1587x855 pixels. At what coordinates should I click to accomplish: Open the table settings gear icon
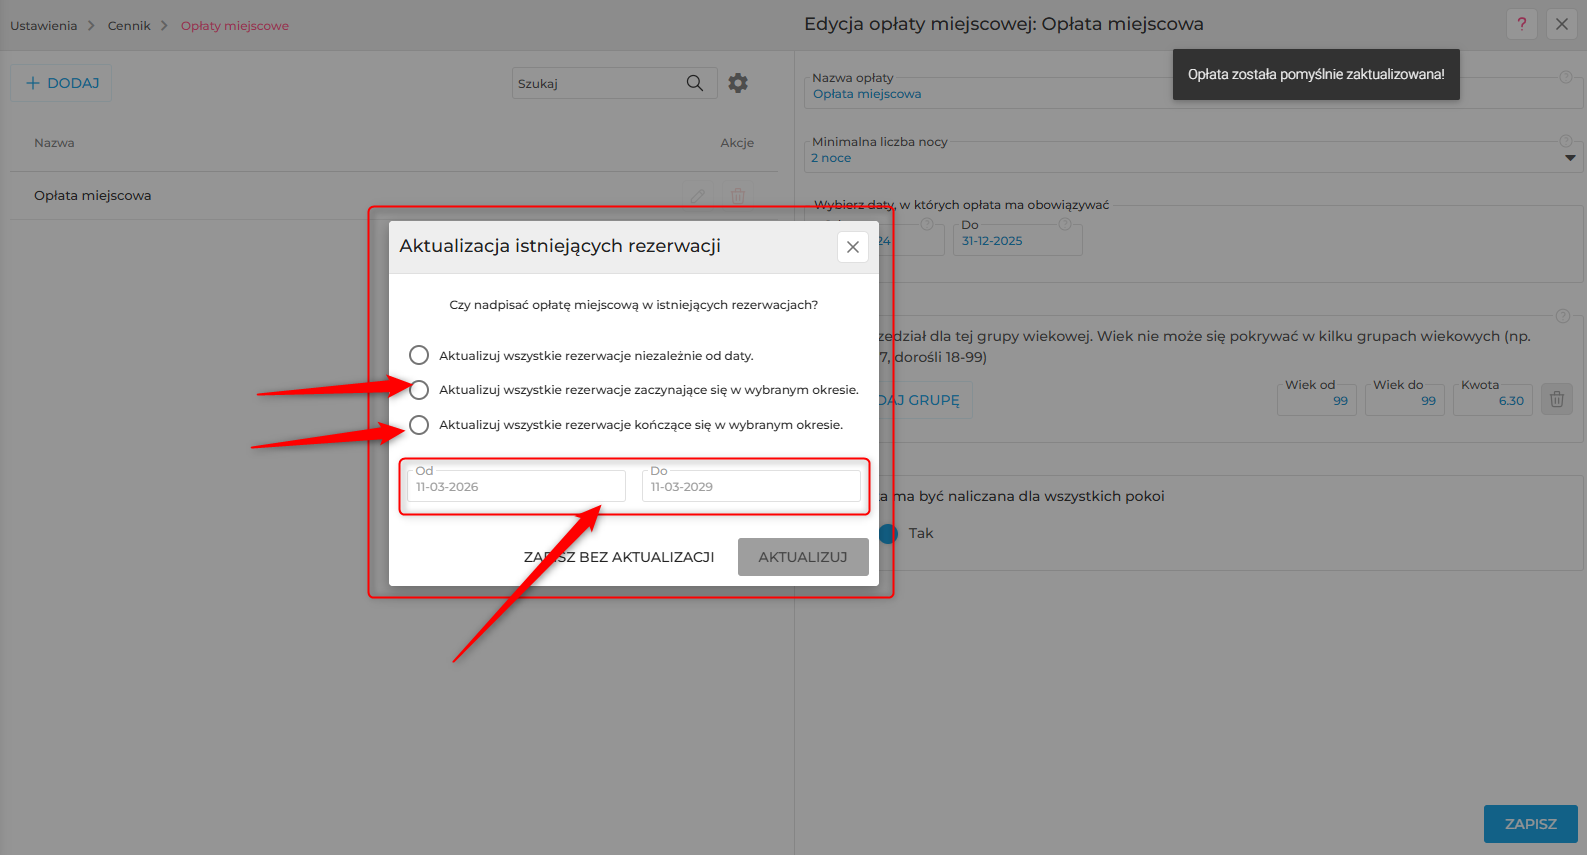point(738,83)
